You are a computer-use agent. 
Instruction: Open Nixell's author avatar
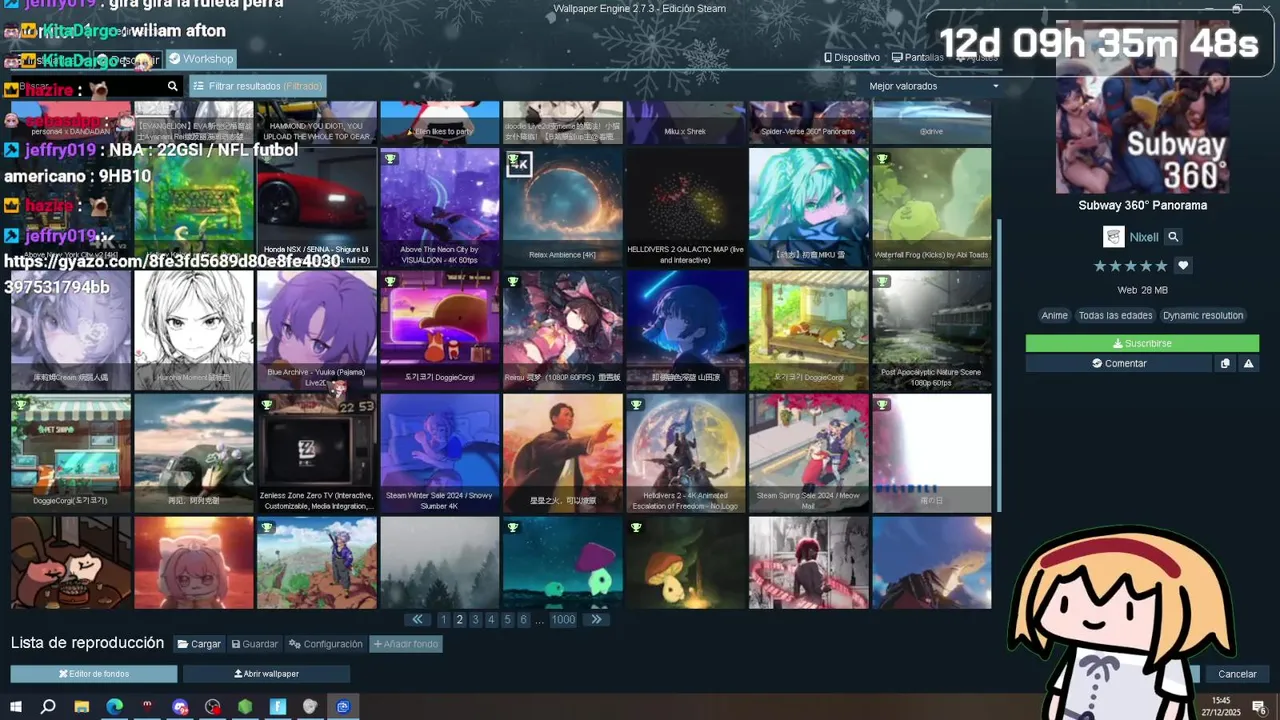point(1113,237)
